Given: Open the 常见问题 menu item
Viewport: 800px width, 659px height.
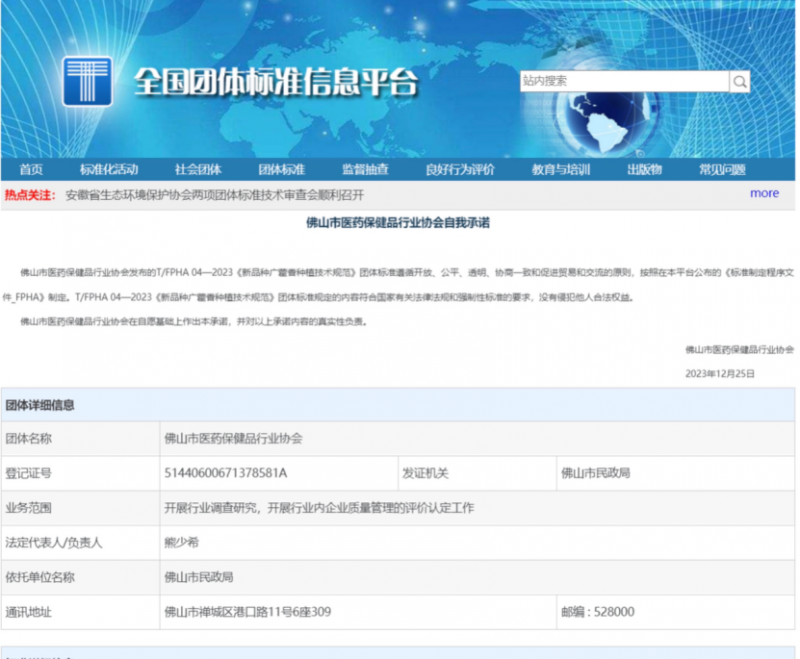Looking at the screenshot, I should (722, 169).
